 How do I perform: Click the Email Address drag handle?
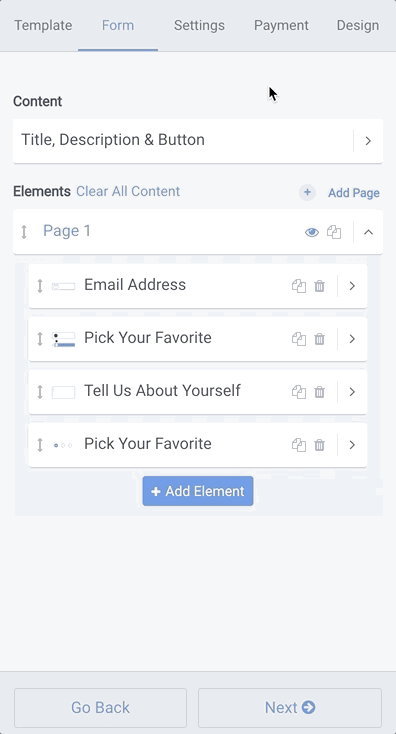pyautogui.click(x=40, y=286)
